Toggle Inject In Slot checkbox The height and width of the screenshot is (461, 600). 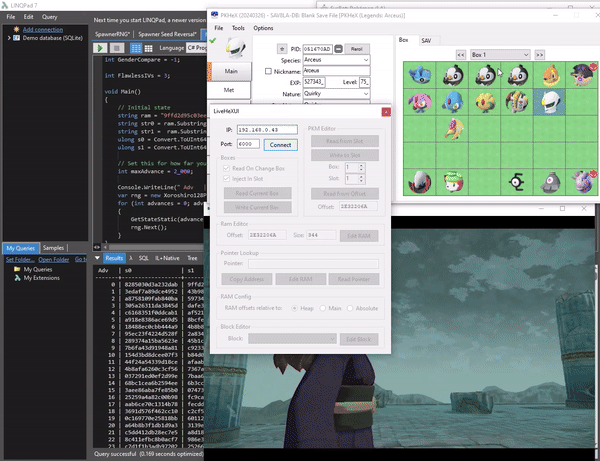click(x=227, y=179)
